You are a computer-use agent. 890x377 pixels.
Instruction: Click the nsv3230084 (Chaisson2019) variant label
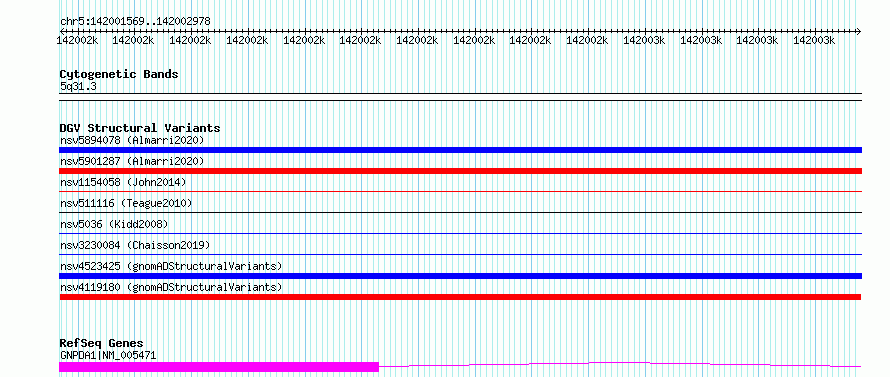(135, 245)
